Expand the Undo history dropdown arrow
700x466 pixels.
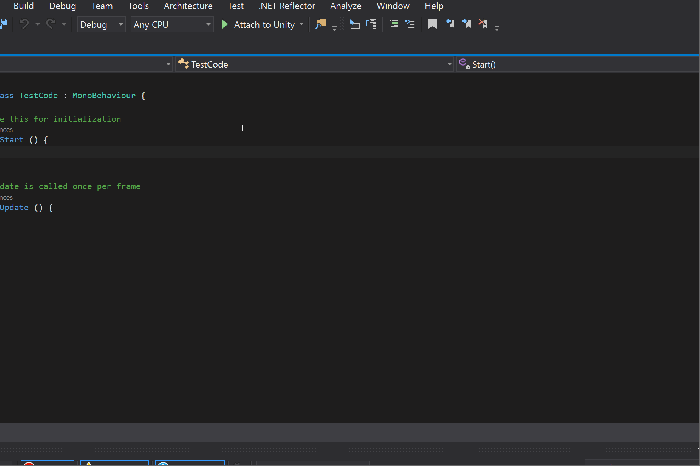click(38, 25)
